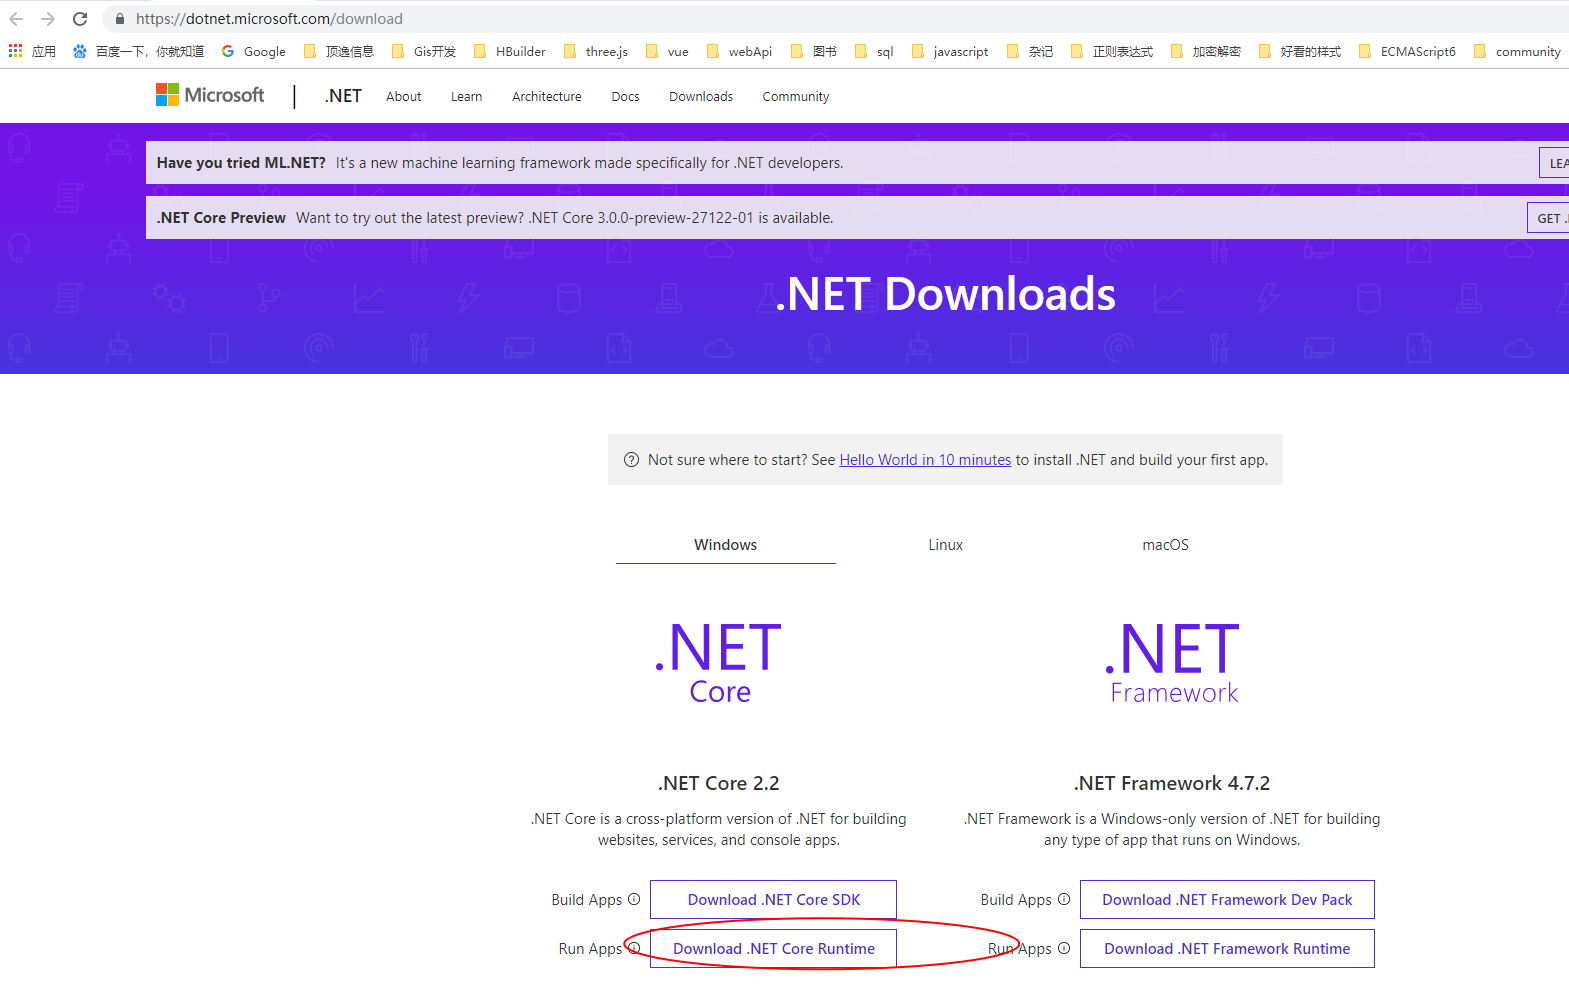The height and width of the screenshot is (988, 1569).
Task: Click the .NET Core Preview GET button
Action: click(1549, 218)
